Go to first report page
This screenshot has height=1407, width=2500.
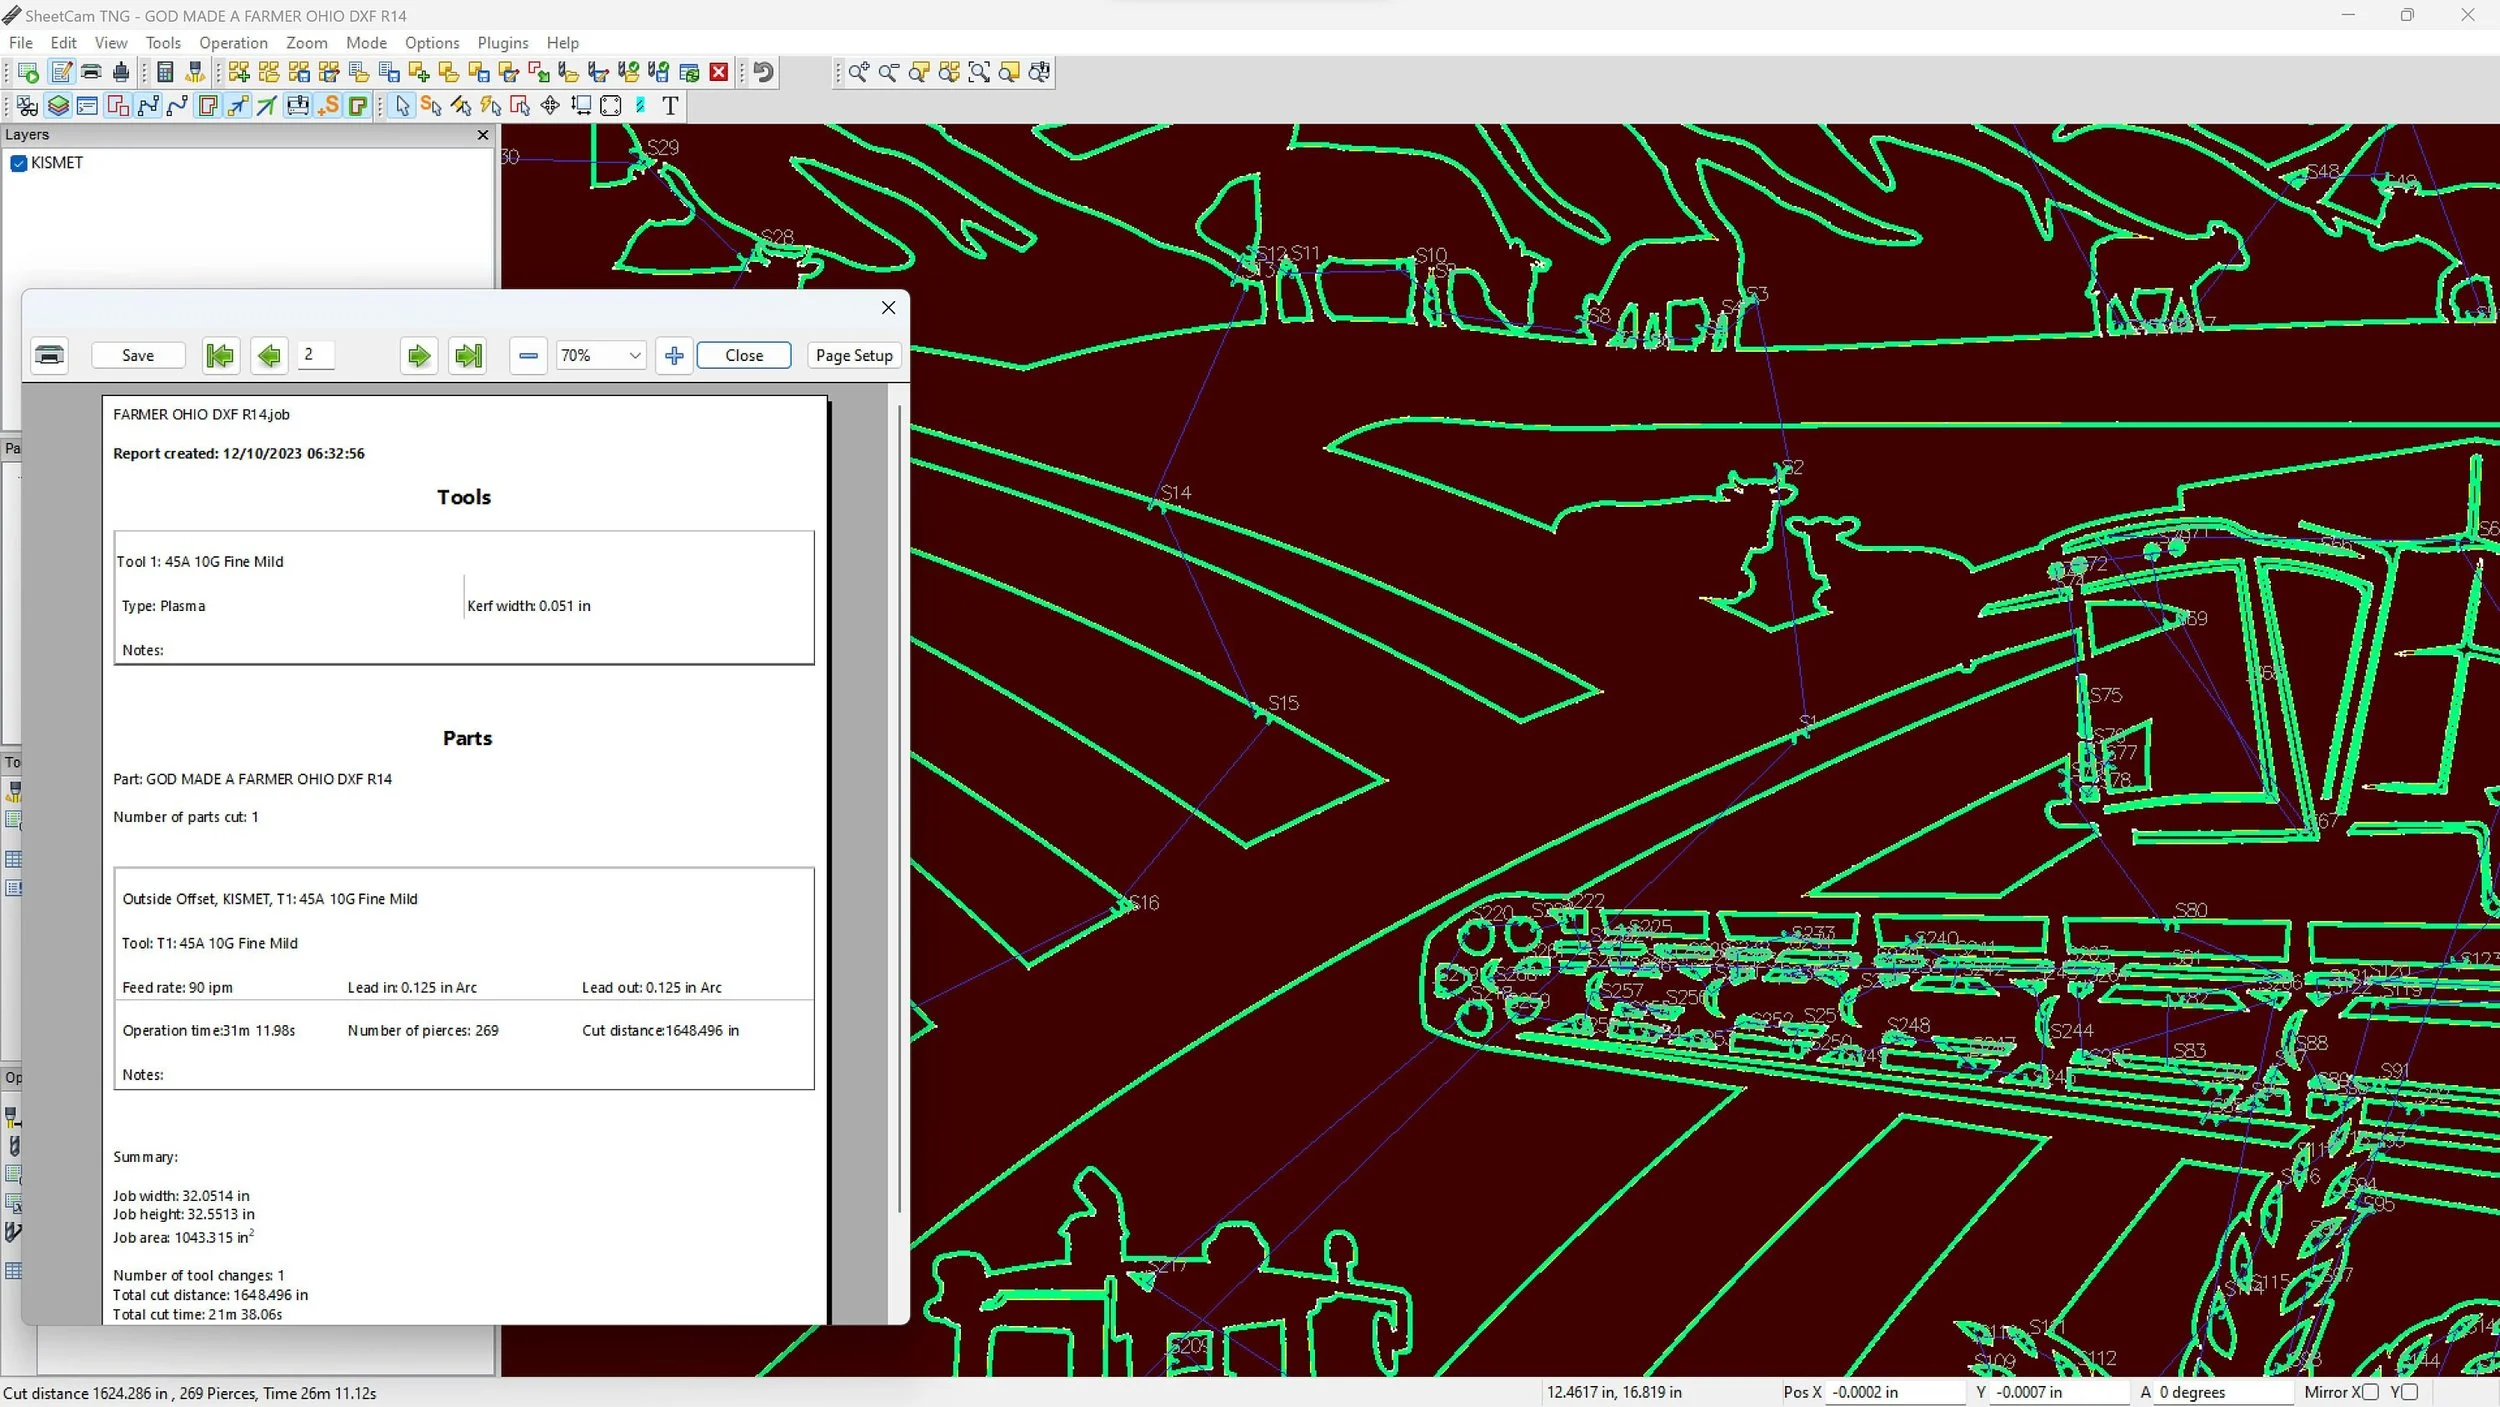click(220, 355)
